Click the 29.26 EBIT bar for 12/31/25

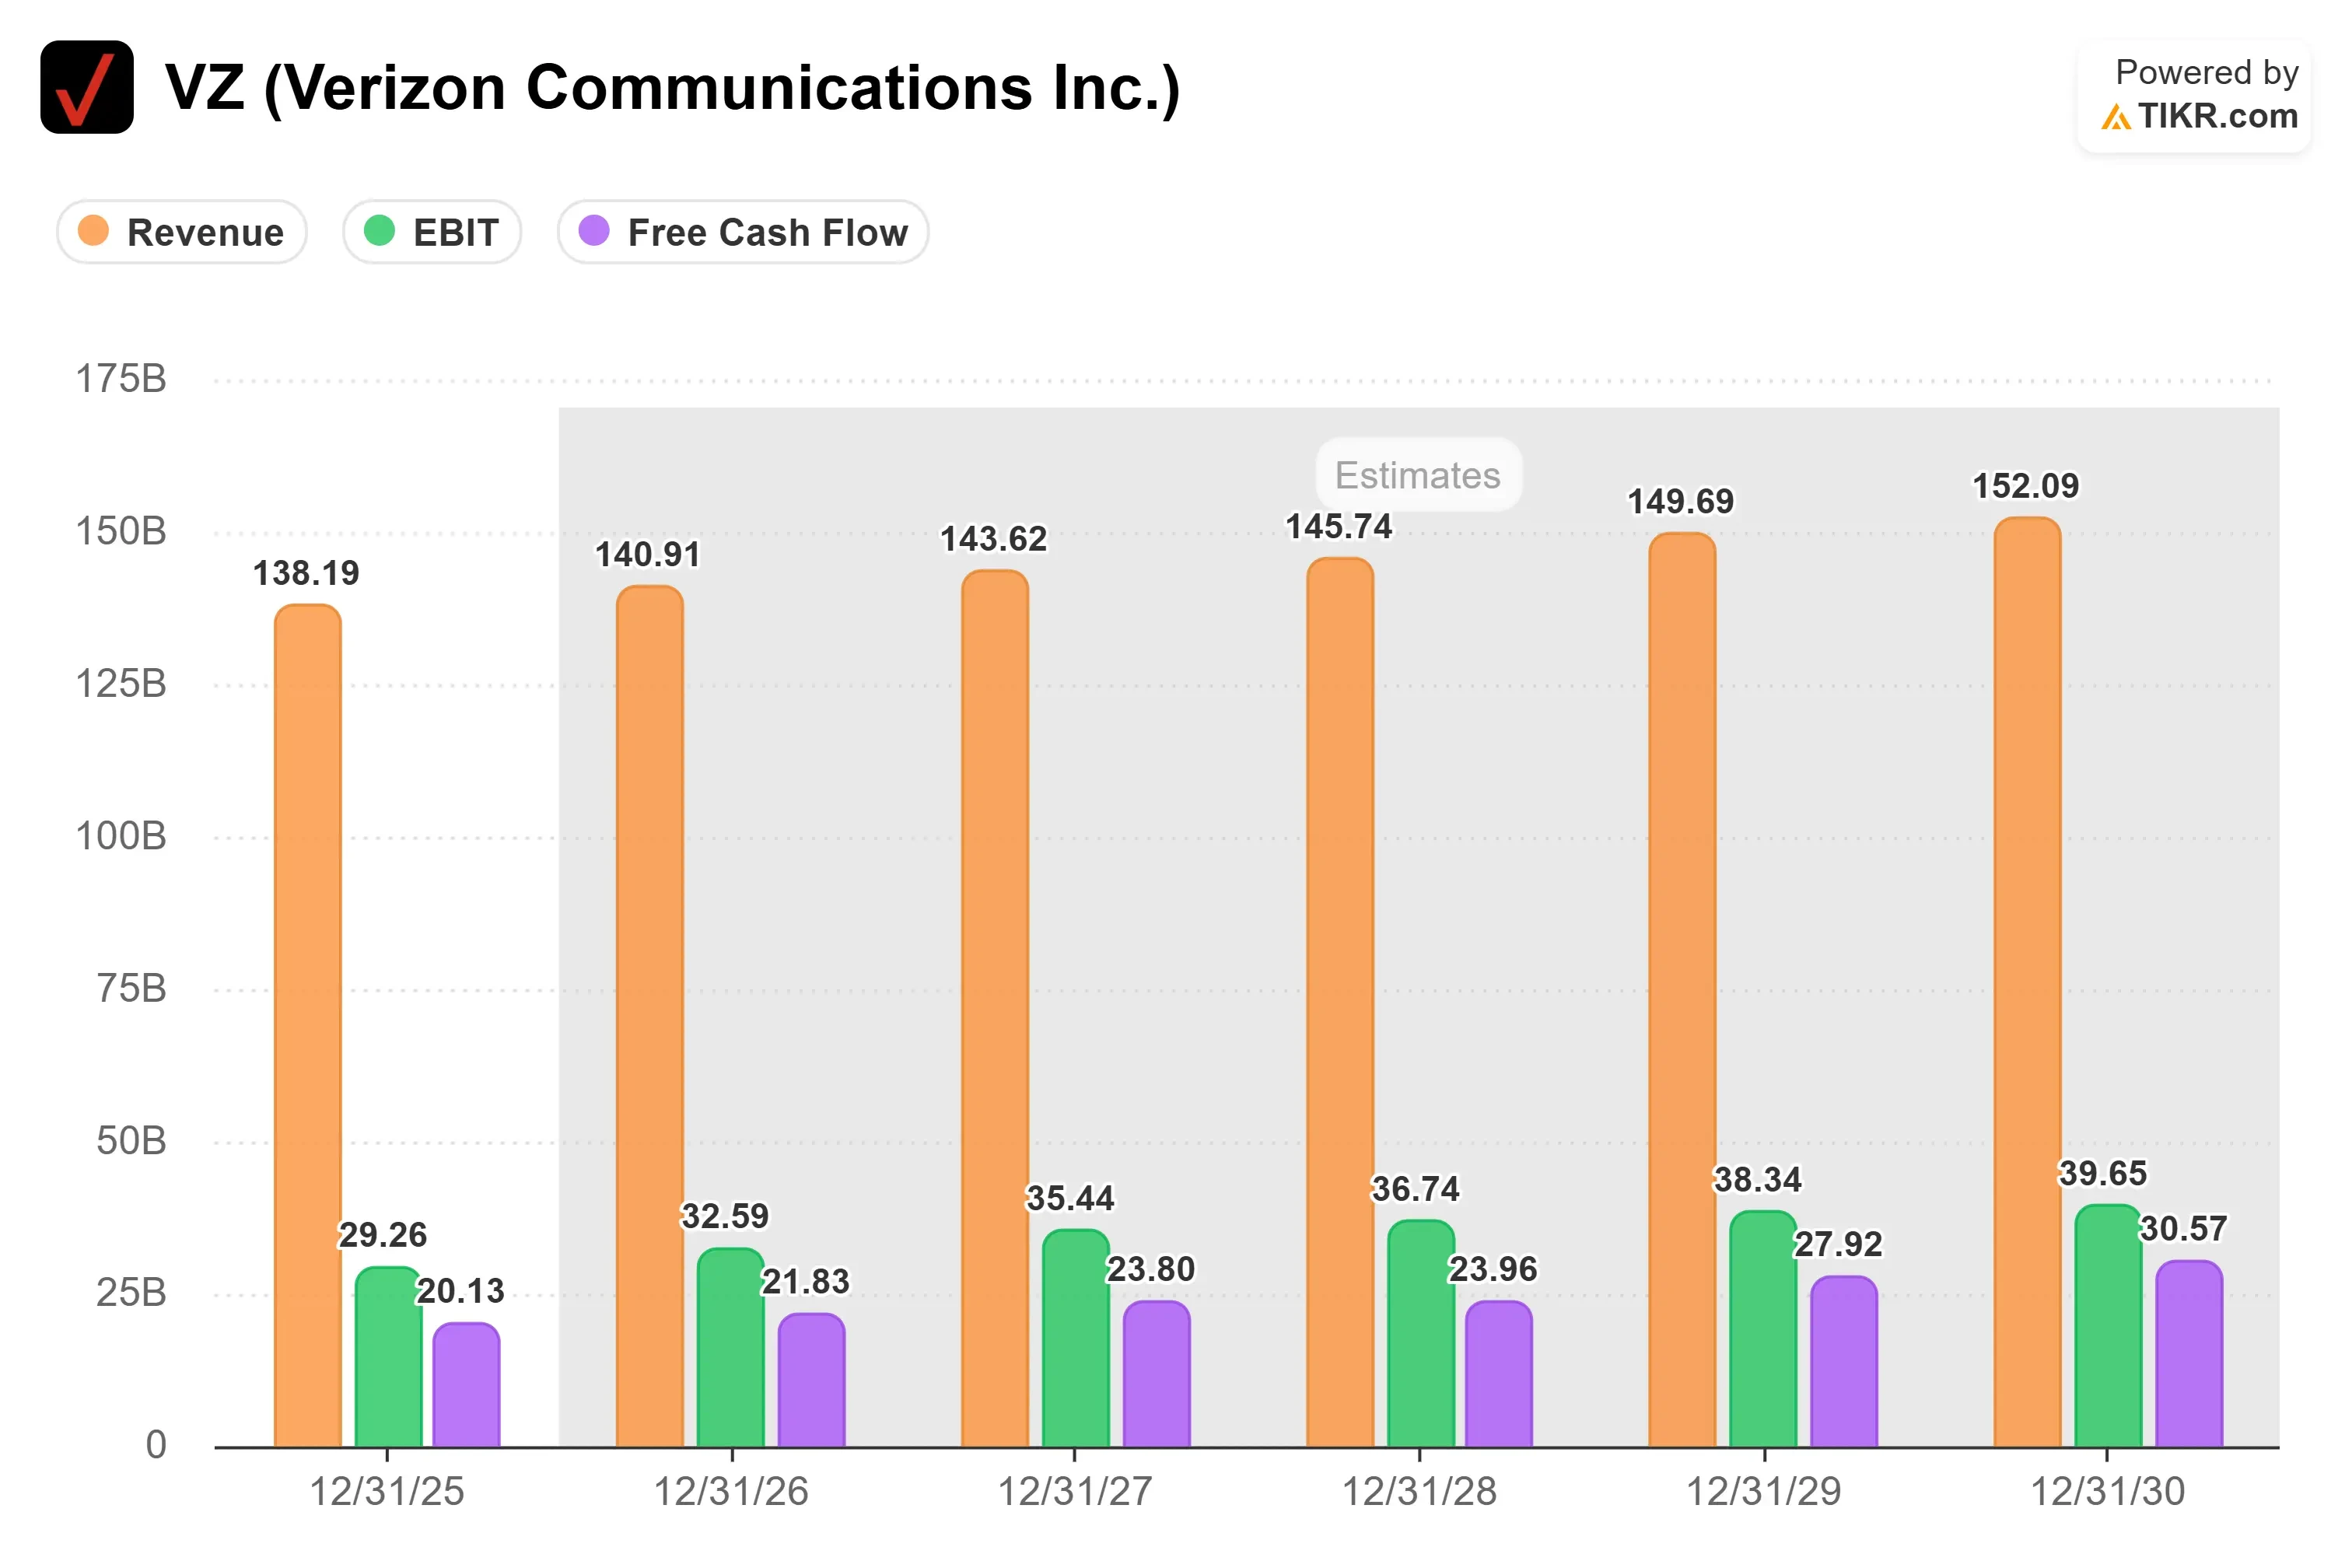pyautogui.click(x=388, y=1357)
